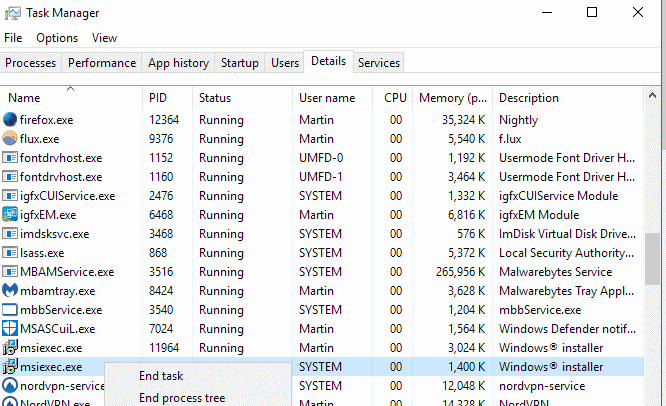666x406 pixels.
Task: Click the installer icon for msiexec.exe PID 11964
Action: click(x=10, y=347)
